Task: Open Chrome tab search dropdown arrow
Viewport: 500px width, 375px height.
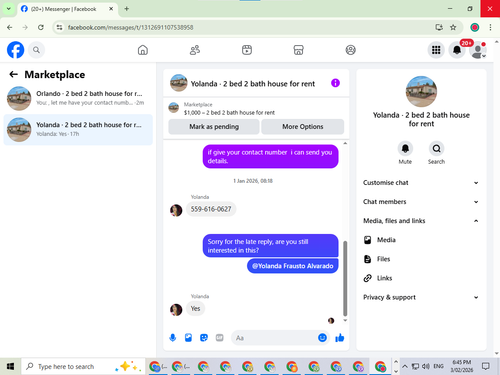Action: click(x=8, y=9)
